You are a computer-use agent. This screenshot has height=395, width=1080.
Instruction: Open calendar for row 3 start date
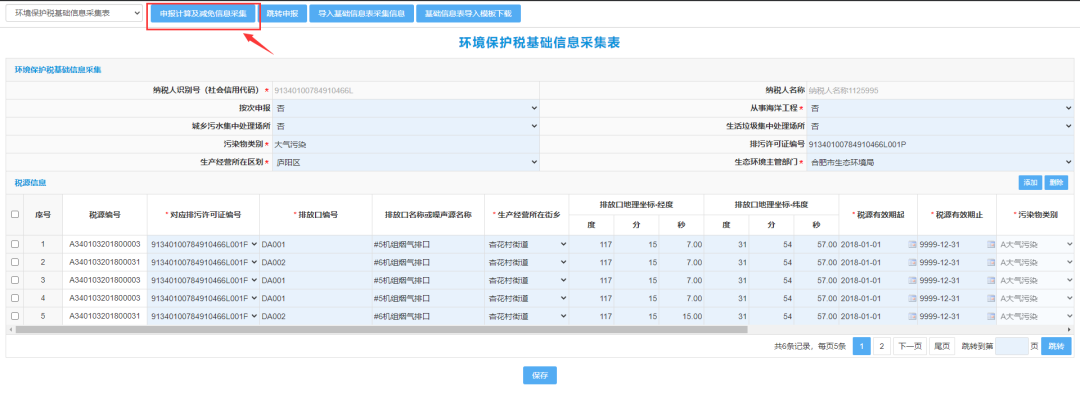pyautogui.click(x=913, y=281)
